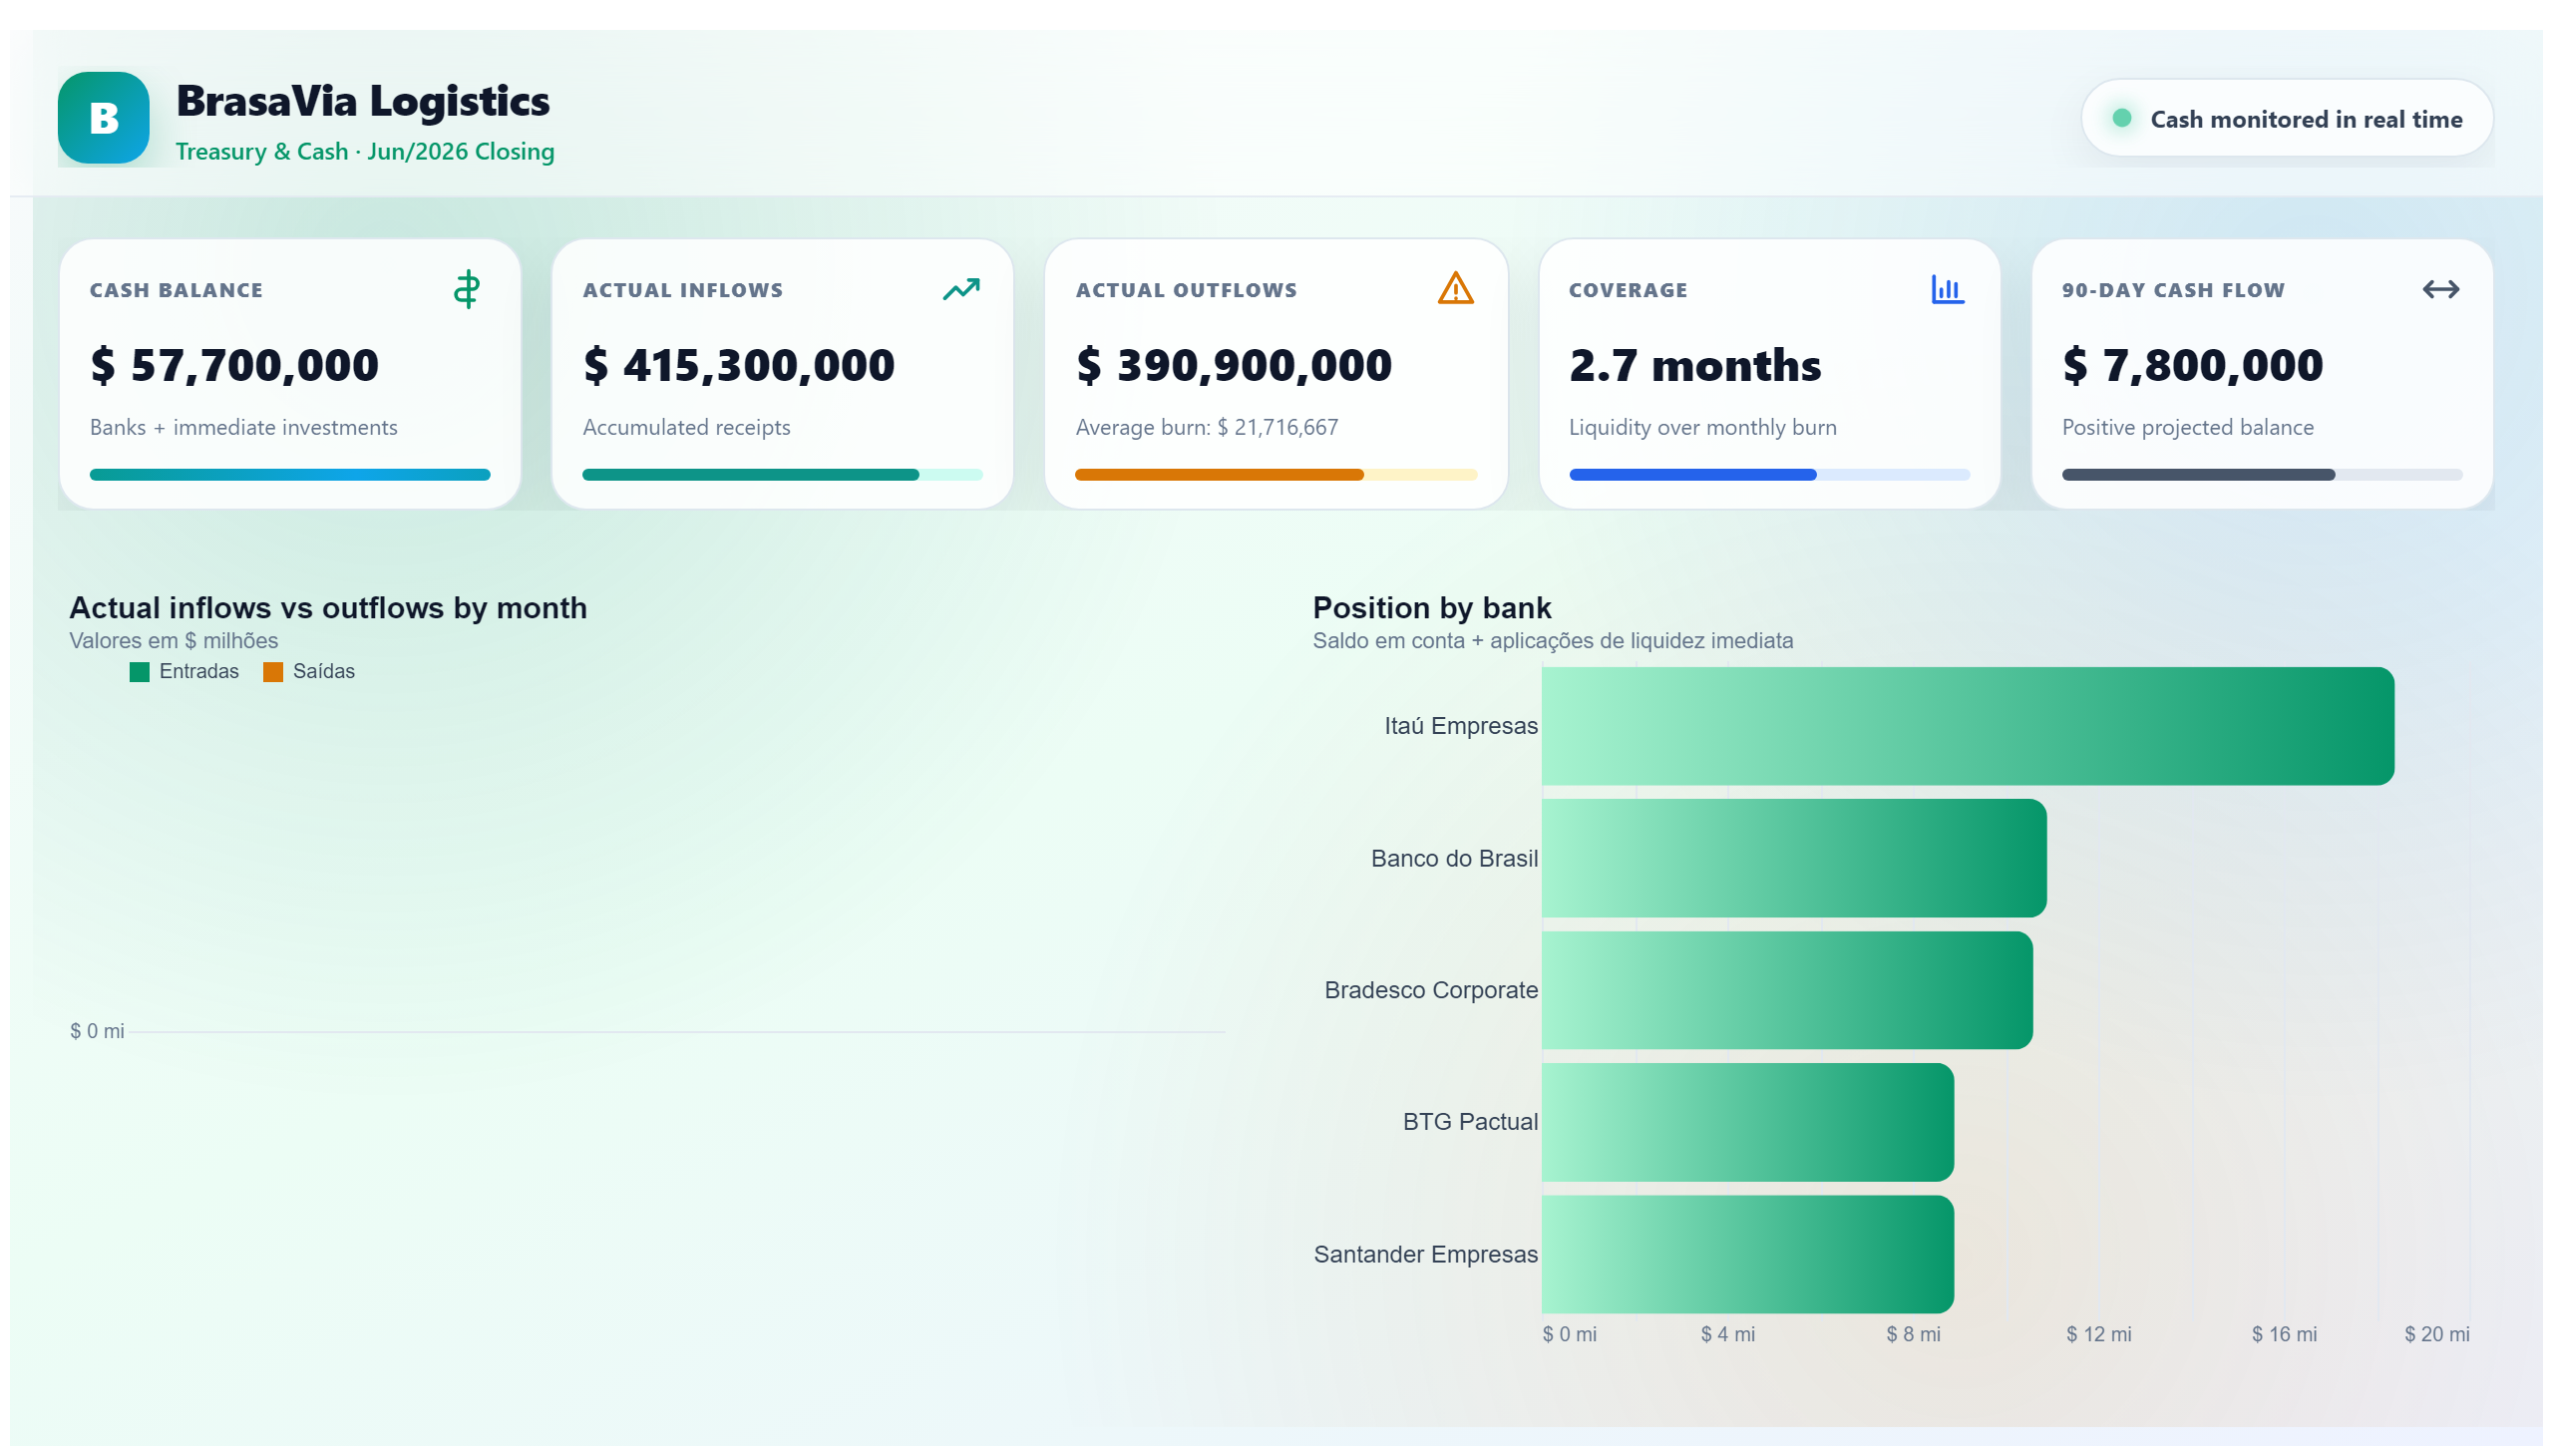Click Positive projected balance text
This screenshot has width=2553, height=1456.
[x=2188, y=427]
